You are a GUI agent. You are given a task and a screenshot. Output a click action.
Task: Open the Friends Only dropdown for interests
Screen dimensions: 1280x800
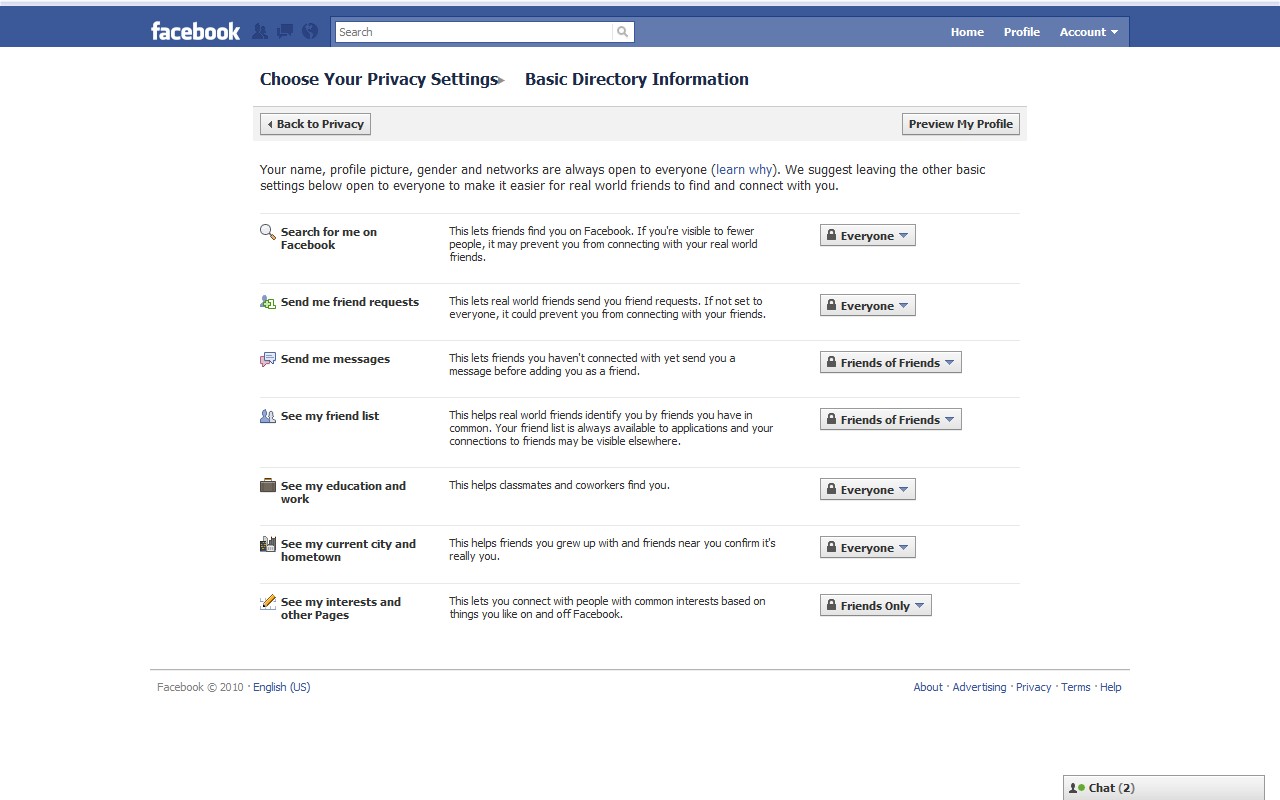[x=875, y=606]
